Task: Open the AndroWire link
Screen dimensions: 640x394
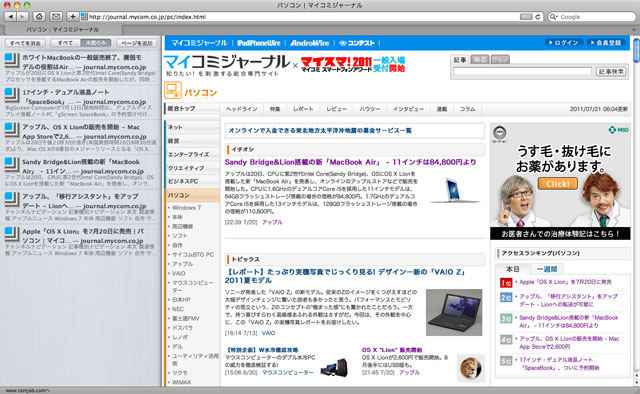Action: coord(310,43)
